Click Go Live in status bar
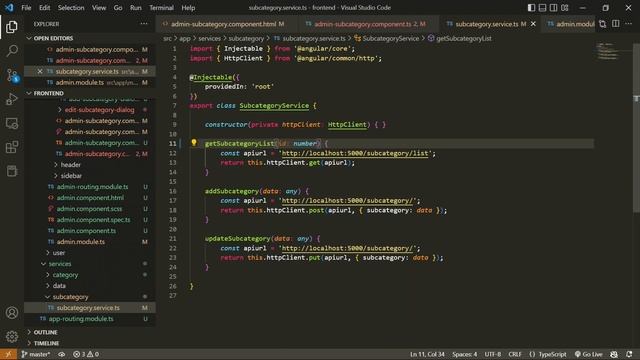Image resolution: width=640 pixels, height=360 pixels. click(589, 354)
